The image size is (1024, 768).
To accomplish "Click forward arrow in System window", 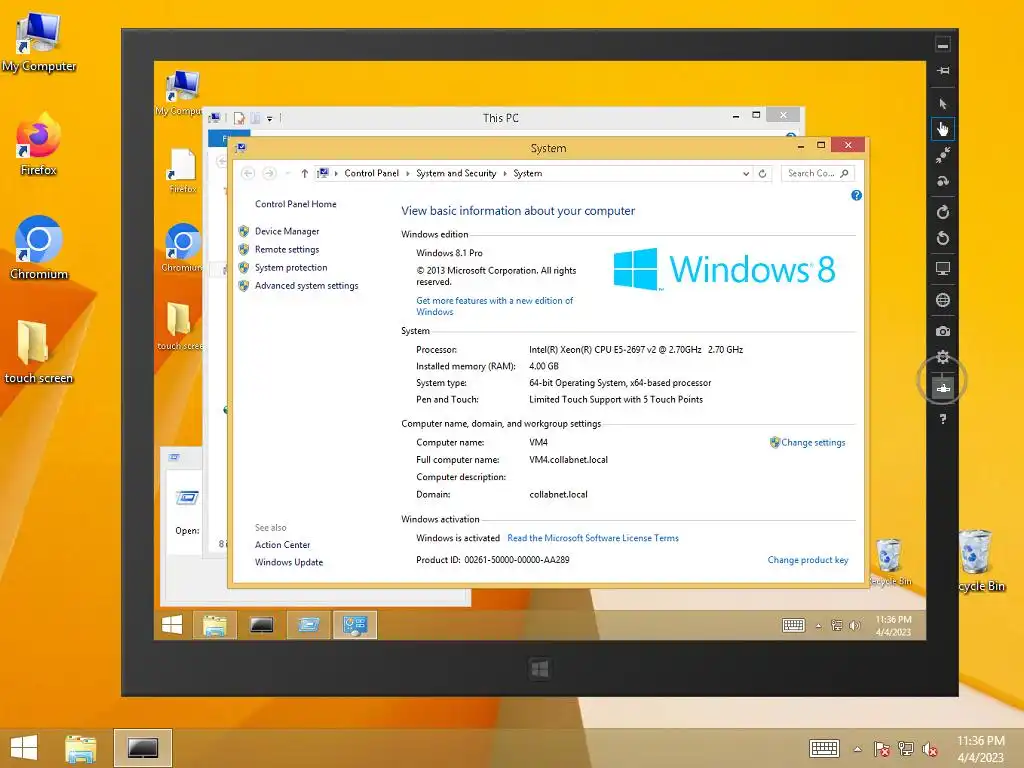I will click(269, 173).
